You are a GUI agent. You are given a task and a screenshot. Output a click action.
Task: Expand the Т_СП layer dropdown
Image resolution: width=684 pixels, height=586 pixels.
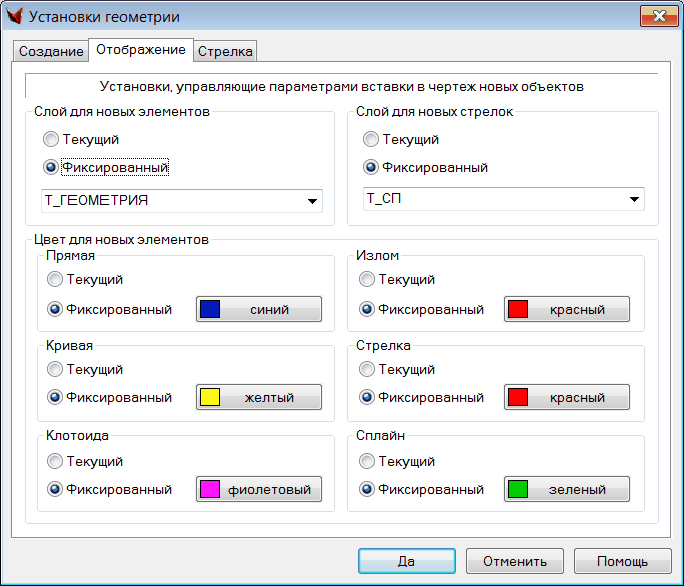click(635, 200)
